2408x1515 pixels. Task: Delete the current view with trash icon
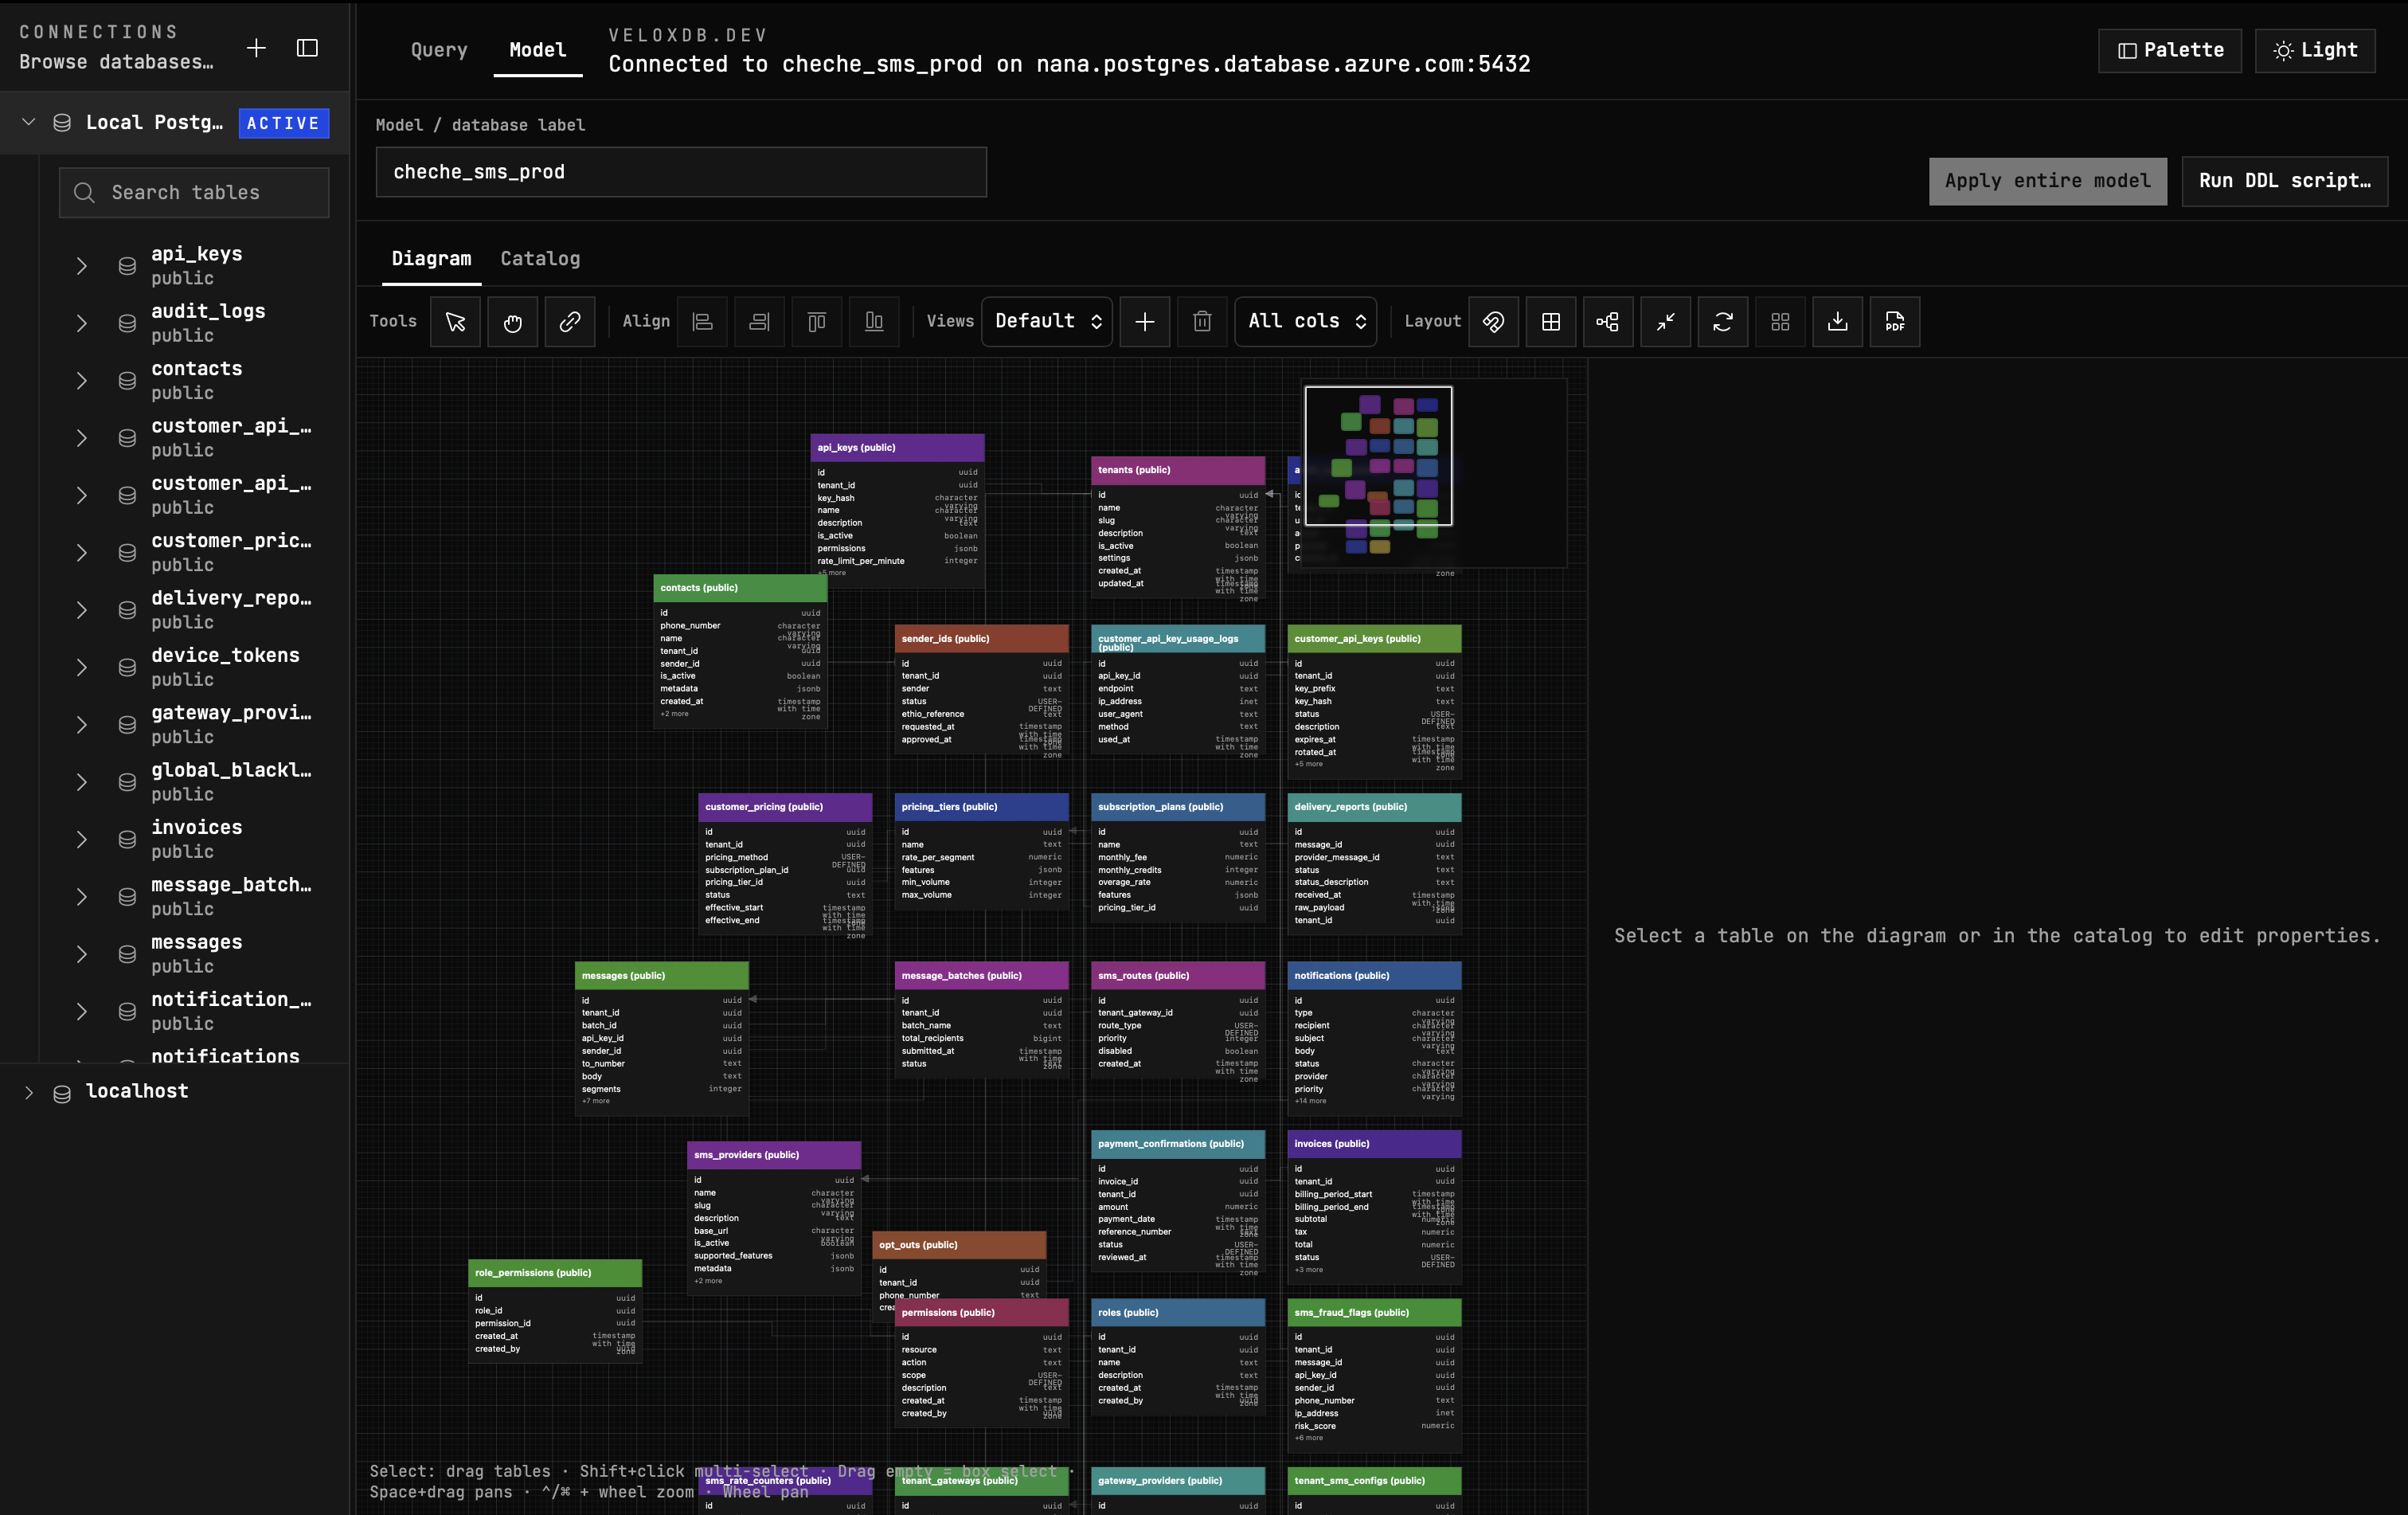1202,322
